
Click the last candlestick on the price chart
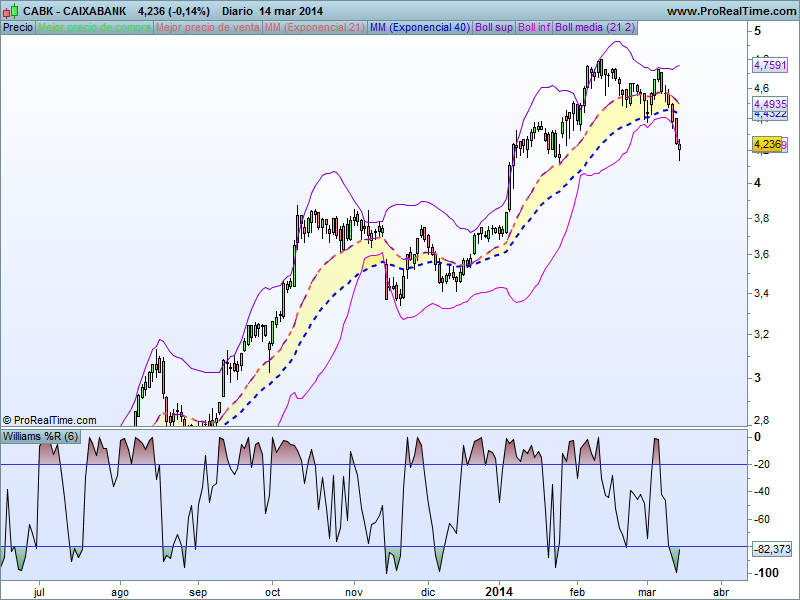pyautogui.click(x=680, y=150)
